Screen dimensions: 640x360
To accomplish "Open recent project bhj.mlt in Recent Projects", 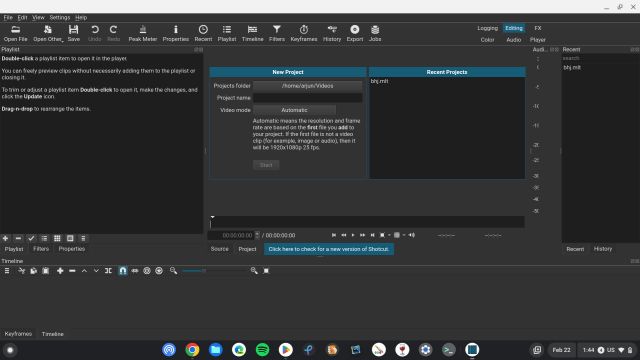I will point(379,81).
